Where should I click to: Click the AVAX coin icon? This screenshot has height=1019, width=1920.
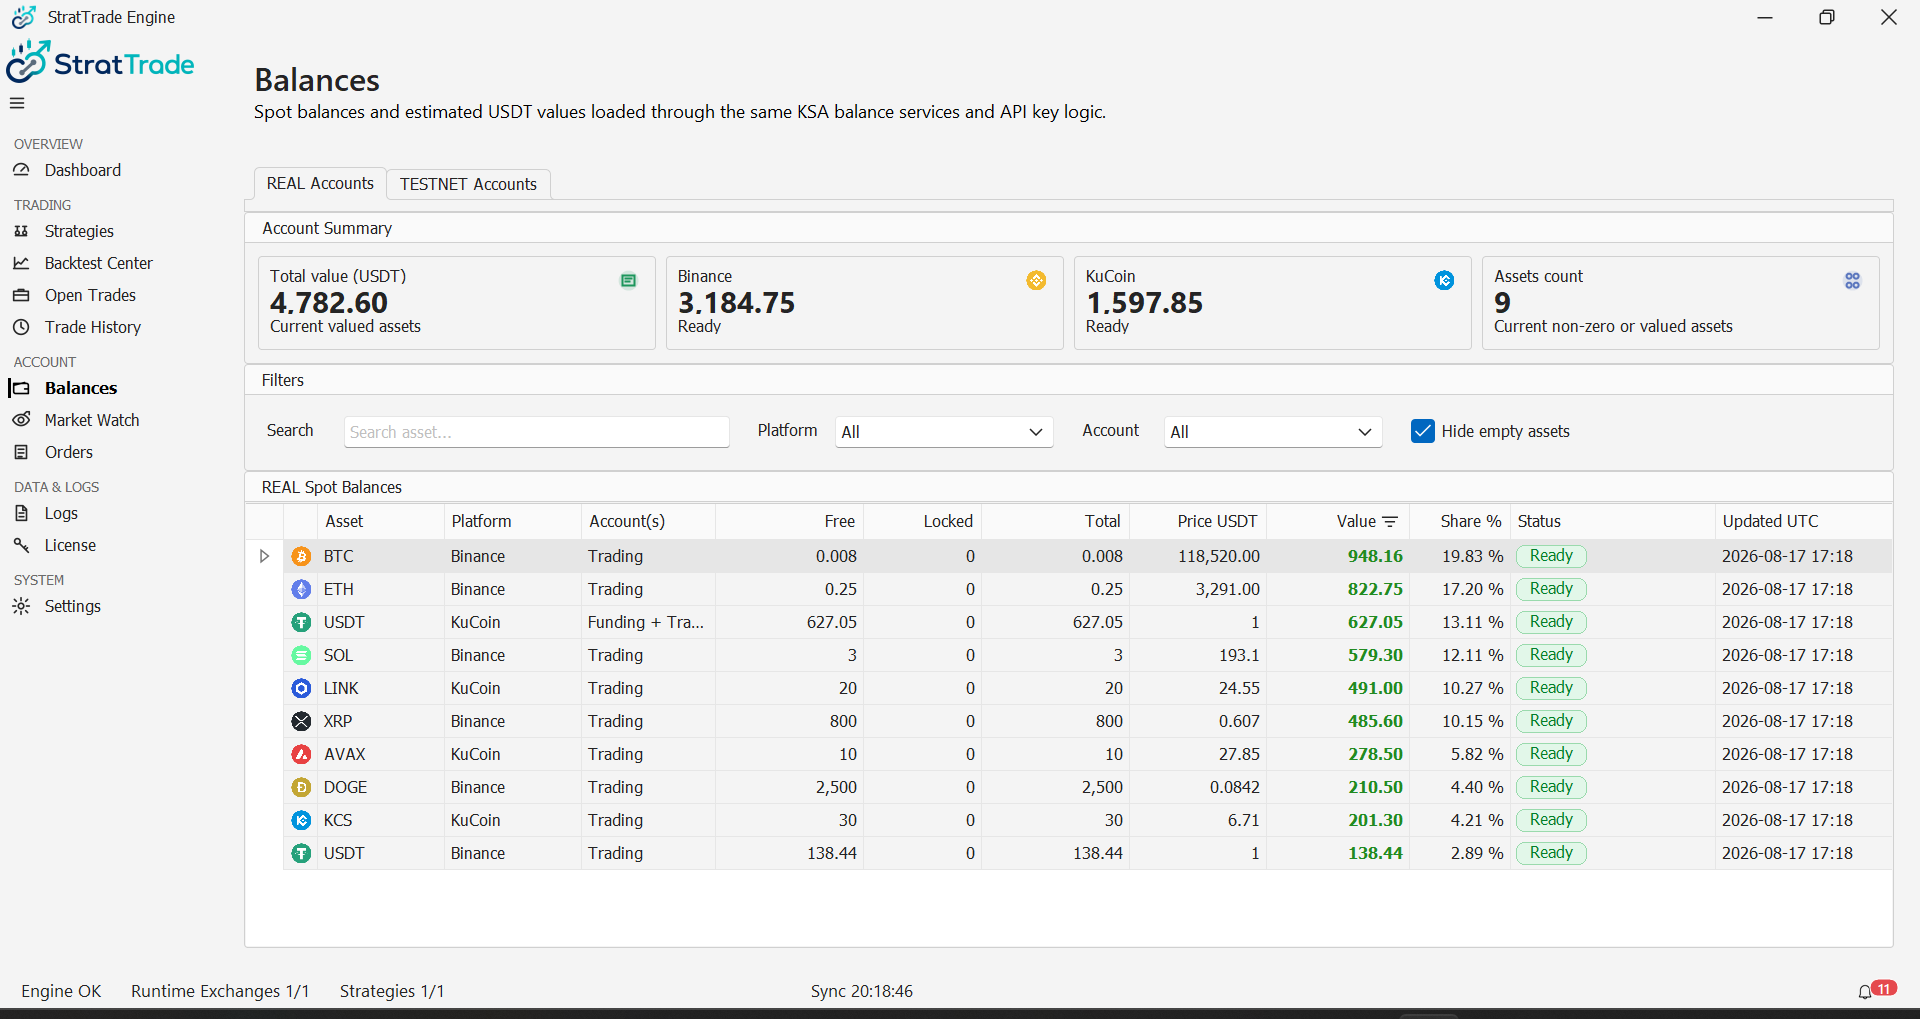click(301, 755)
